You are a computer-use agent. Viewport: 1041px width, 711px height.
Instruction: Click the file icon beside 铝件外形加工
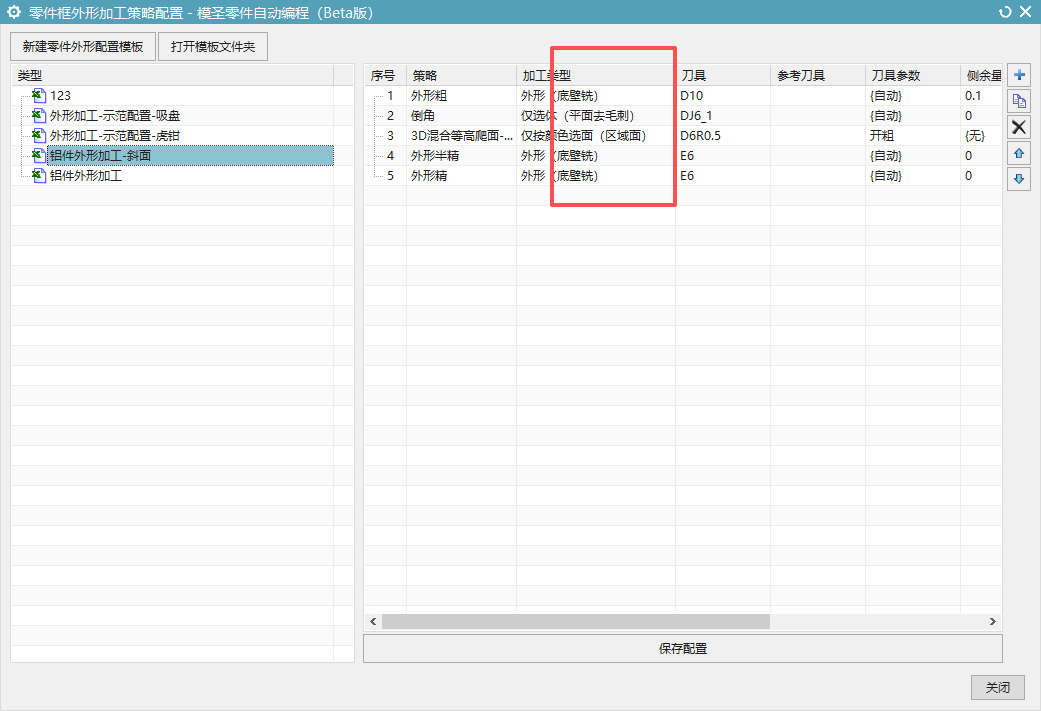[39, 175]
